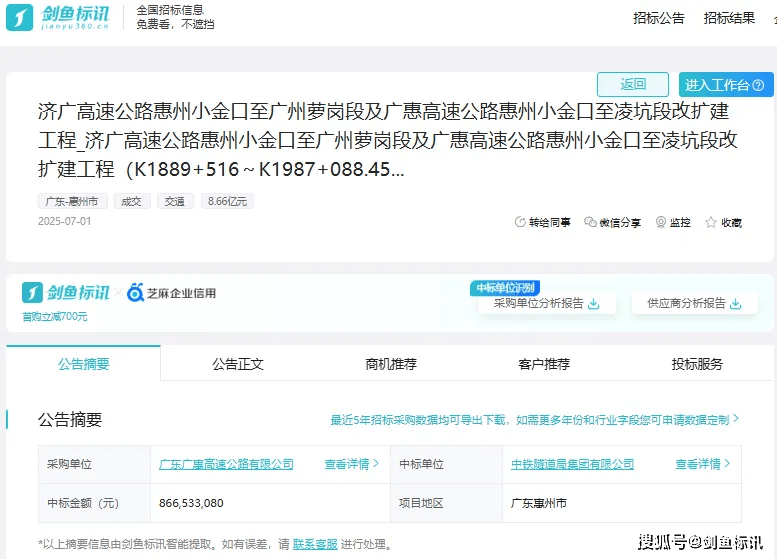Click the 剑鱼标讯 logo in header

tap(62, 18)
